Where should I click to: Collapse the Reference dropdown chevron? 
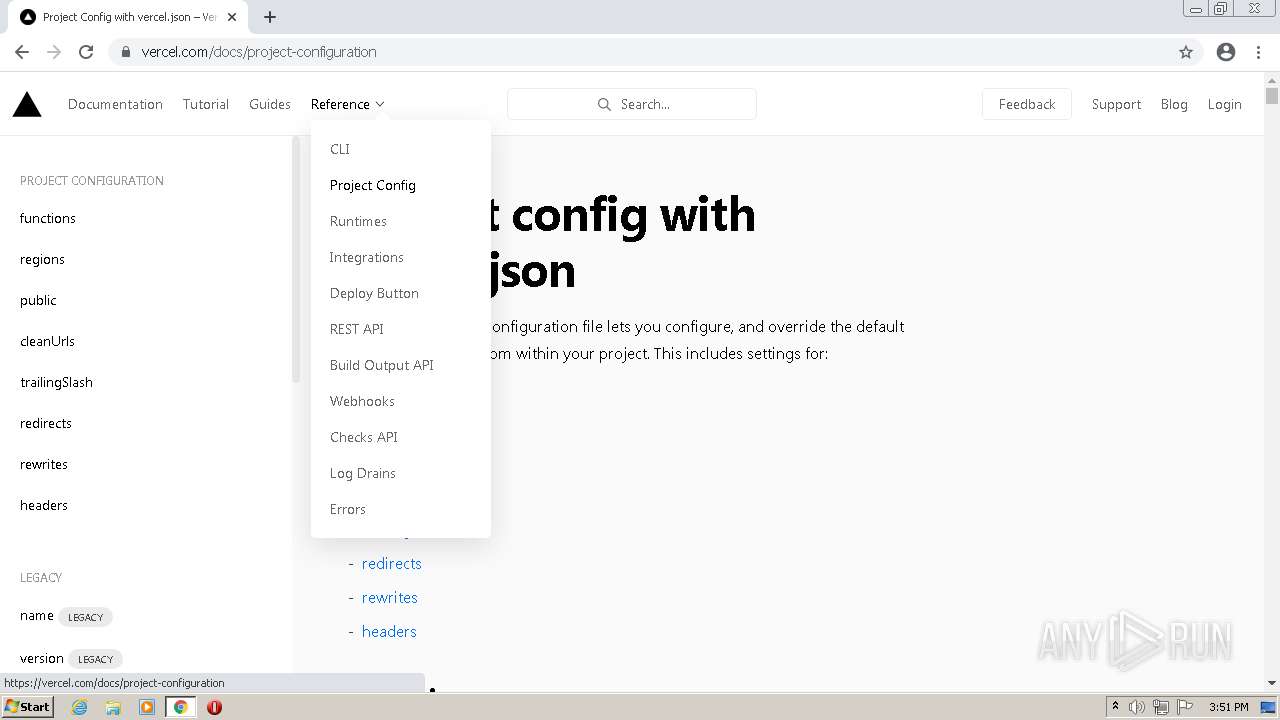pos(380,104)
